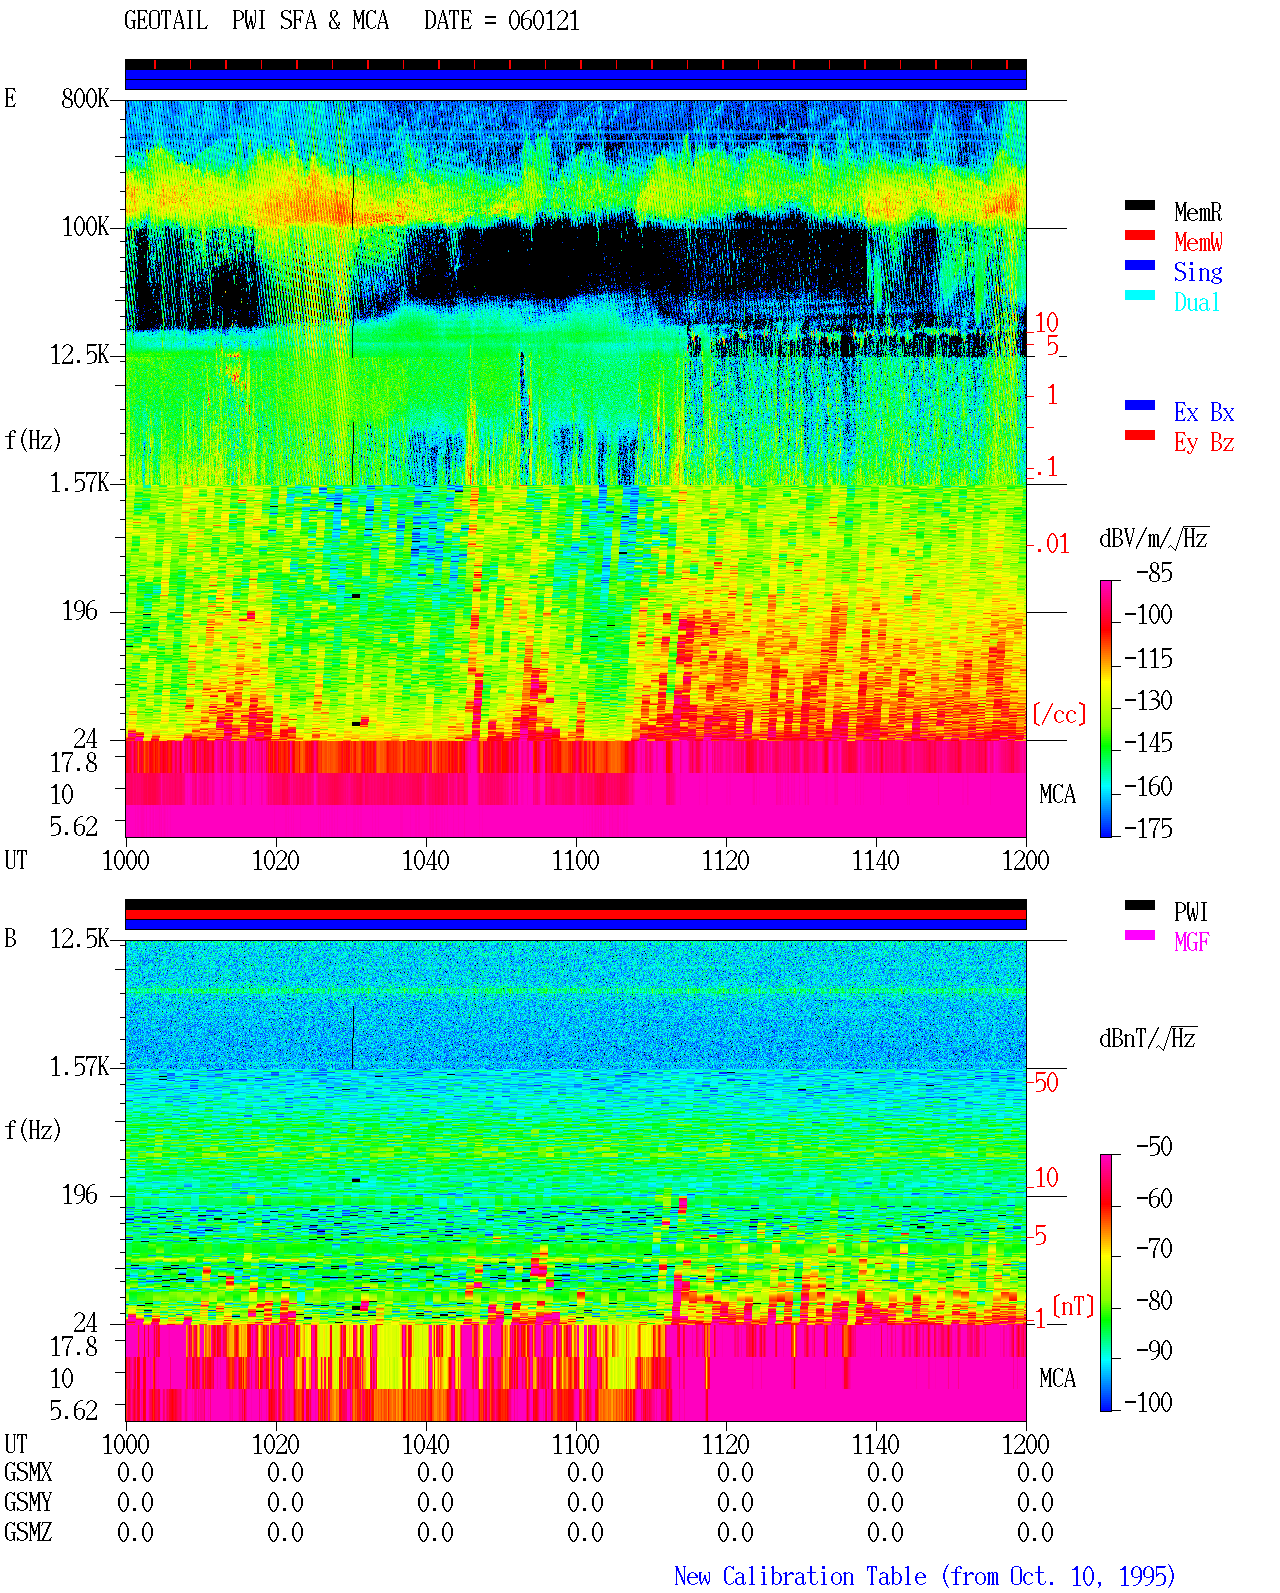Click the 'Ey Bz' legend label
This screenshot has width=1280, height=1593.
[x=1204, y=442]
